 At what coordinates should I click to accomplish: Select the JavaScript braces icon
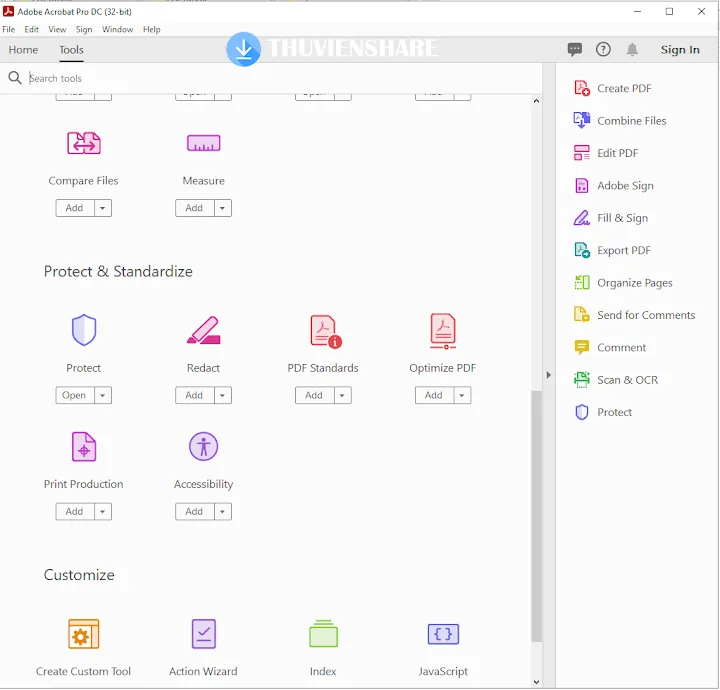coord(443,634)
